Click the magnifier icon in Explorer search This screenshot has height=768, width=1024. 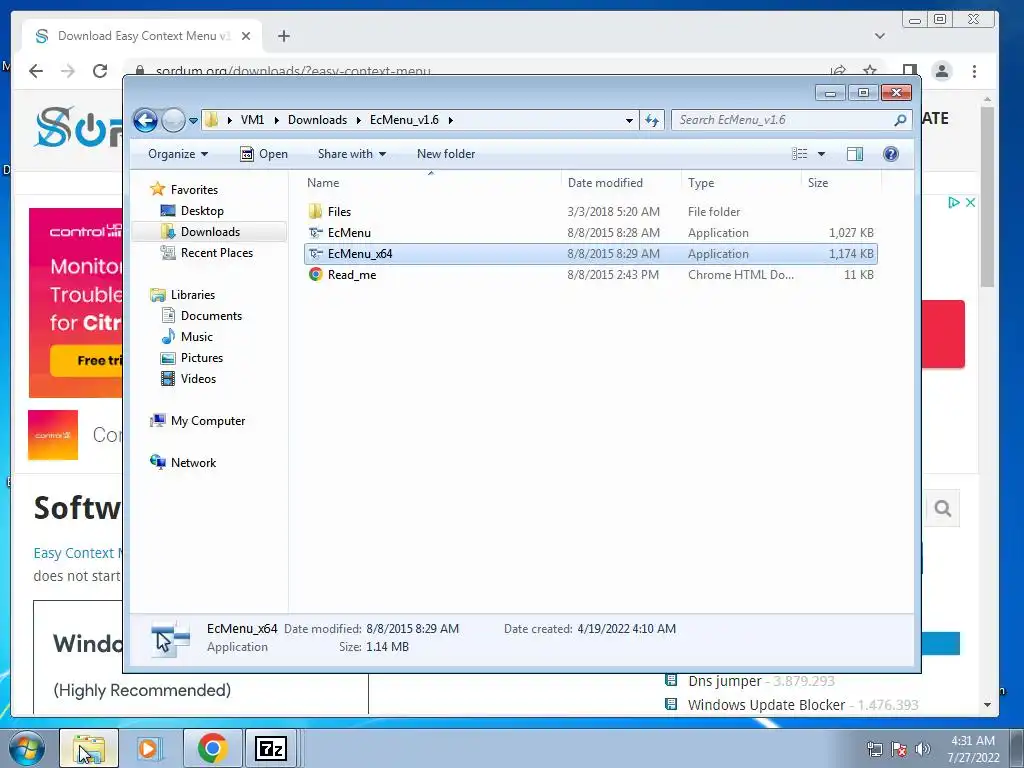pyautogui.click(x=901, y=120)
